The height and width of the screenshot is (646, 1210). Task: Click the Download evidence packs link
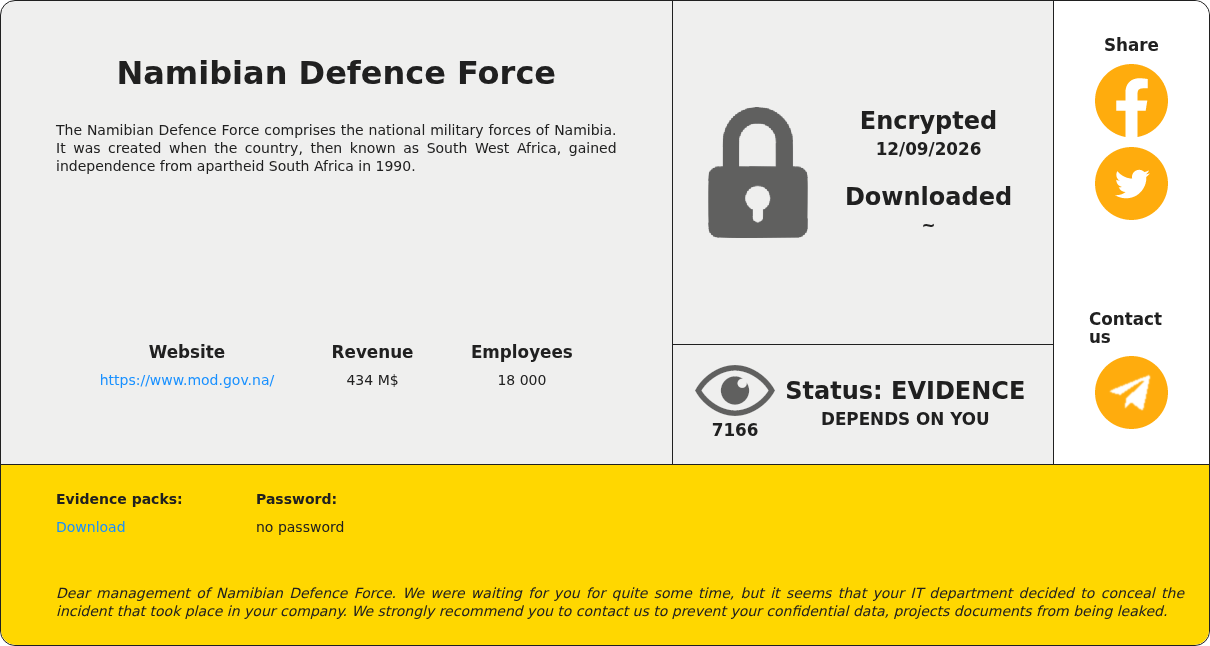(x=91, y=527)
